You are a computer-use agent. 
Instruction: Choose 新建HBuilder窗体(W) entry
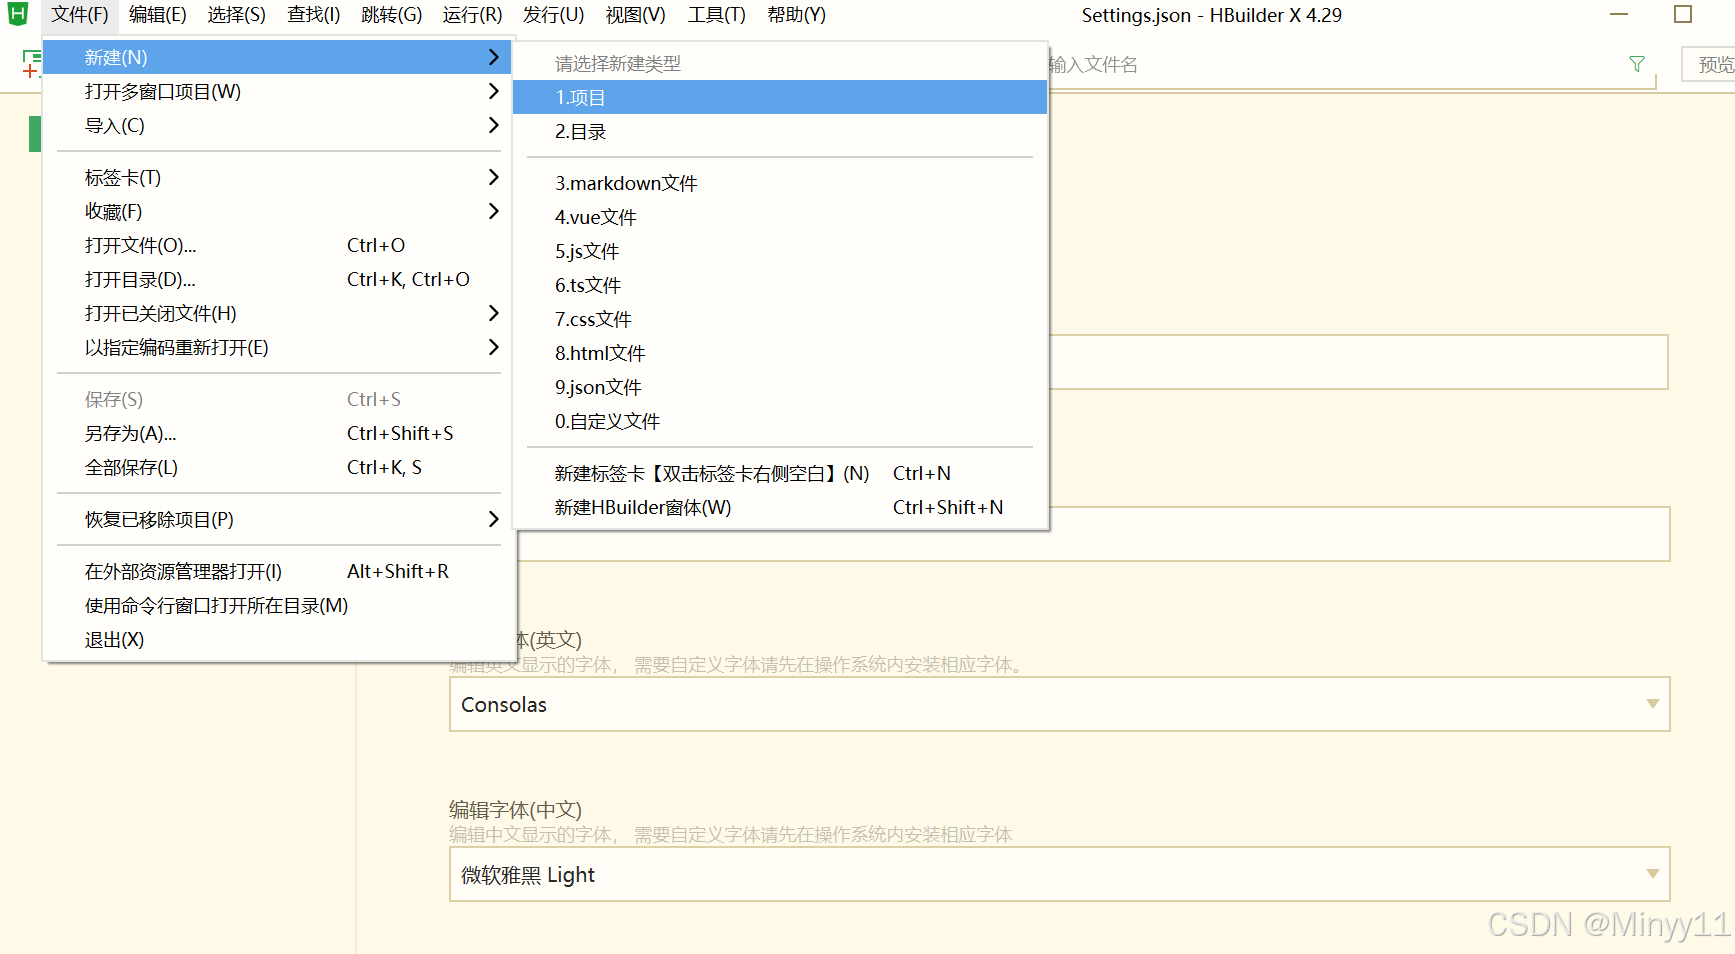click(x=780, y=508)
